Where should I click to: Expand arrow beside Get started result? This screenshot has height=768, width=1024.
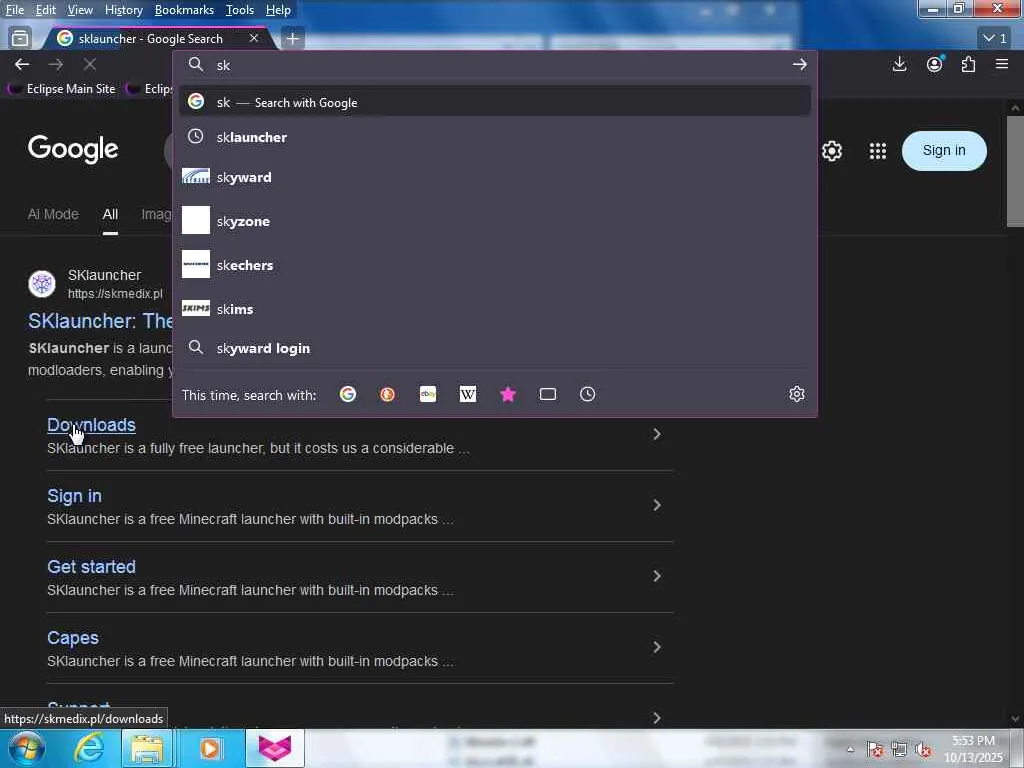click(x=656, y=576)
